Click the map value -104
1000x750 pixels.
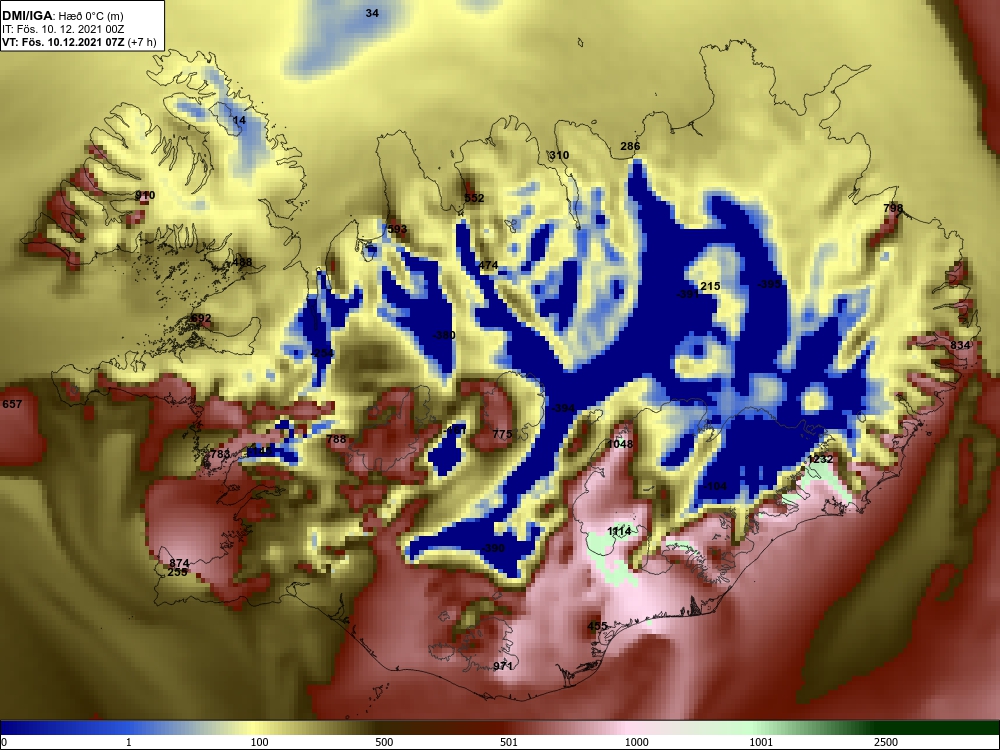[x=716, y=486]
